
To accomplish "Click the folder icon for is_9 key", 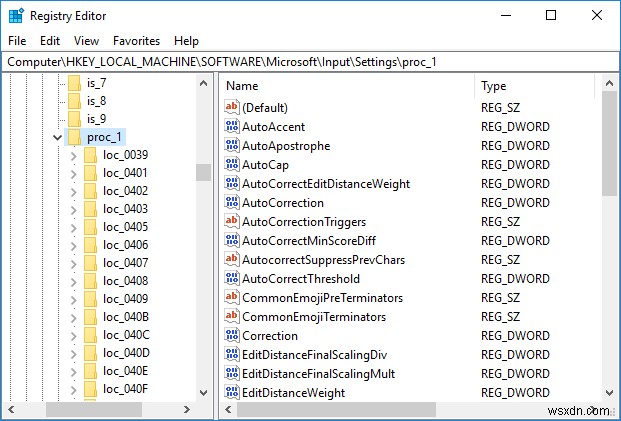I will (72, 119).
